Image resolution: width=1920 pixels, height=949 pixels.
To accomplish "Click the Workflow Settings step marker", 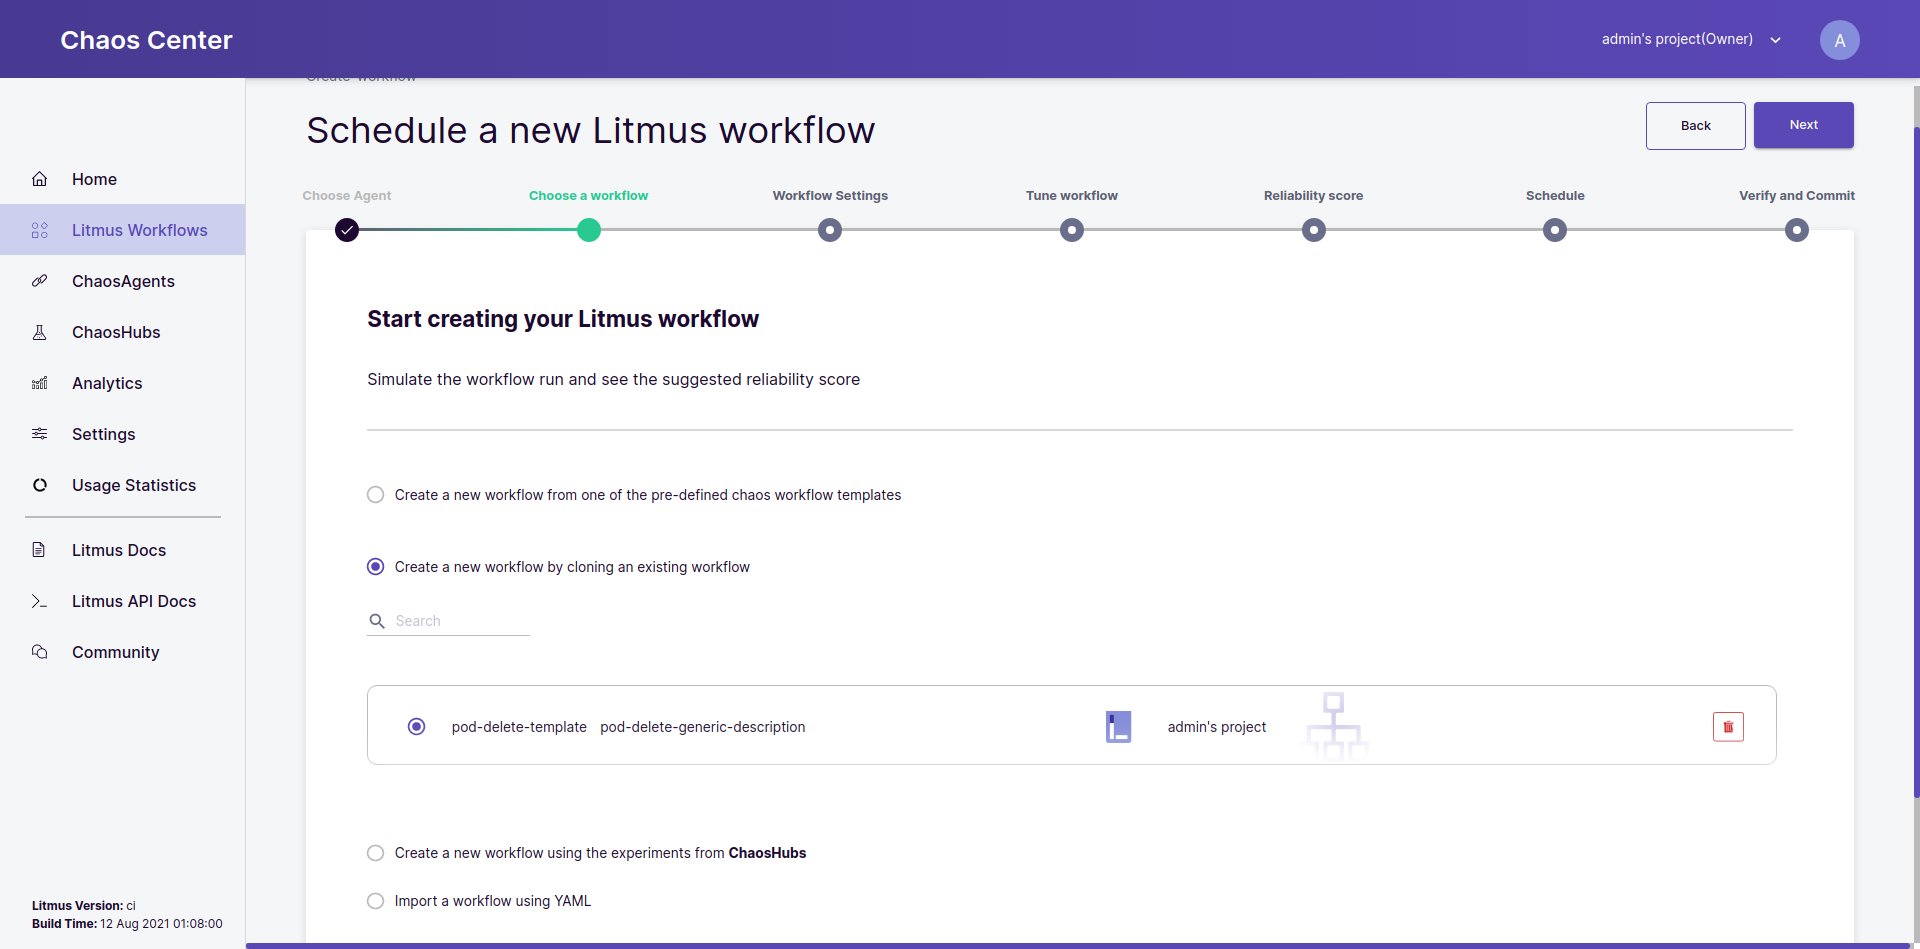I will (x=830, y=230).
